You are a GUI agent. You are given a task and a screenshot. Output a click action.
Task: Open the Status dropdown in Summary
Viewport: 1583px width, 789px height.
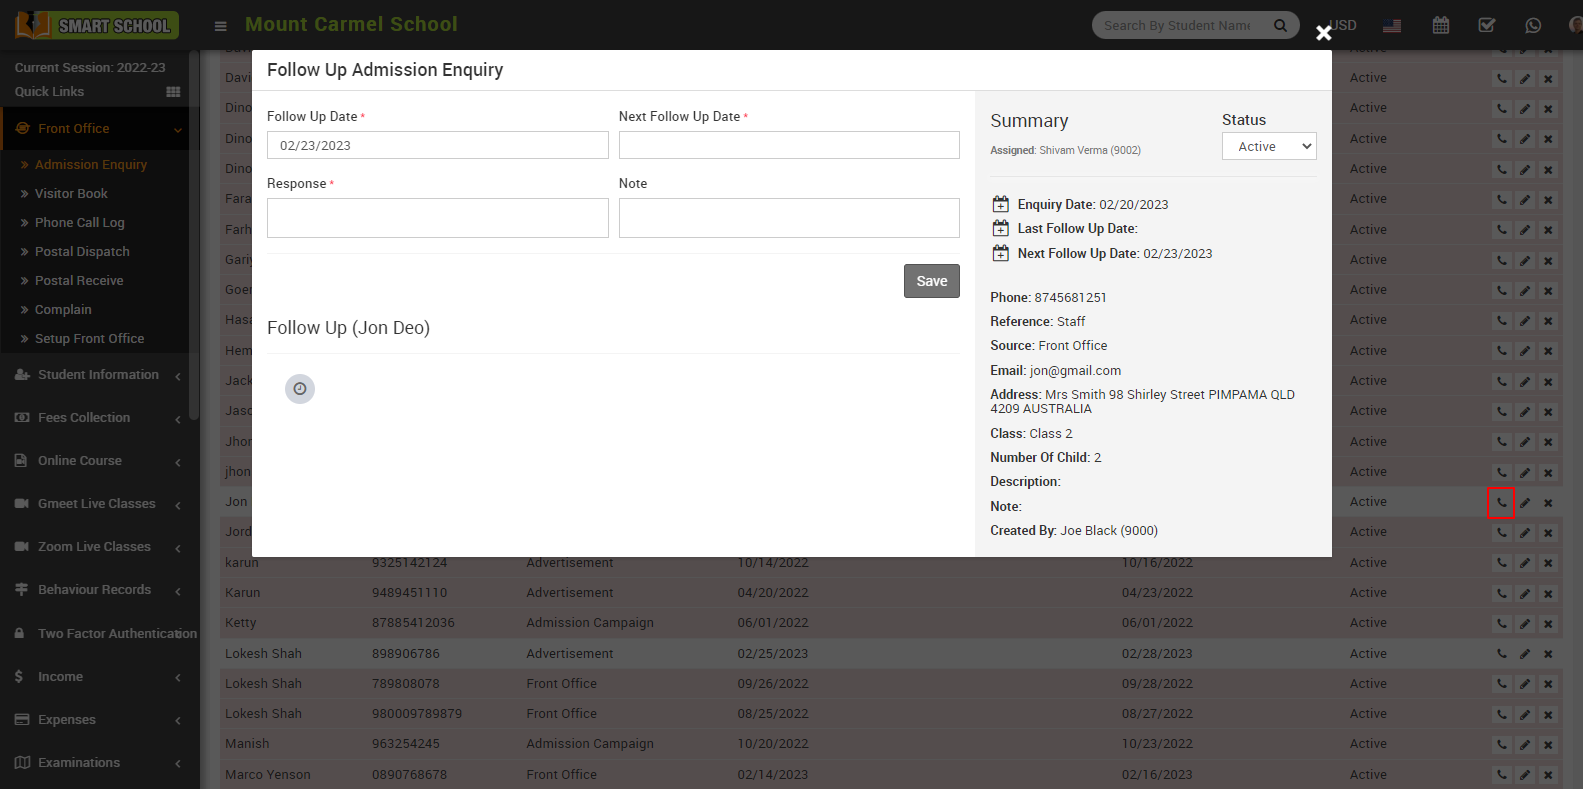pos(1269,146)
